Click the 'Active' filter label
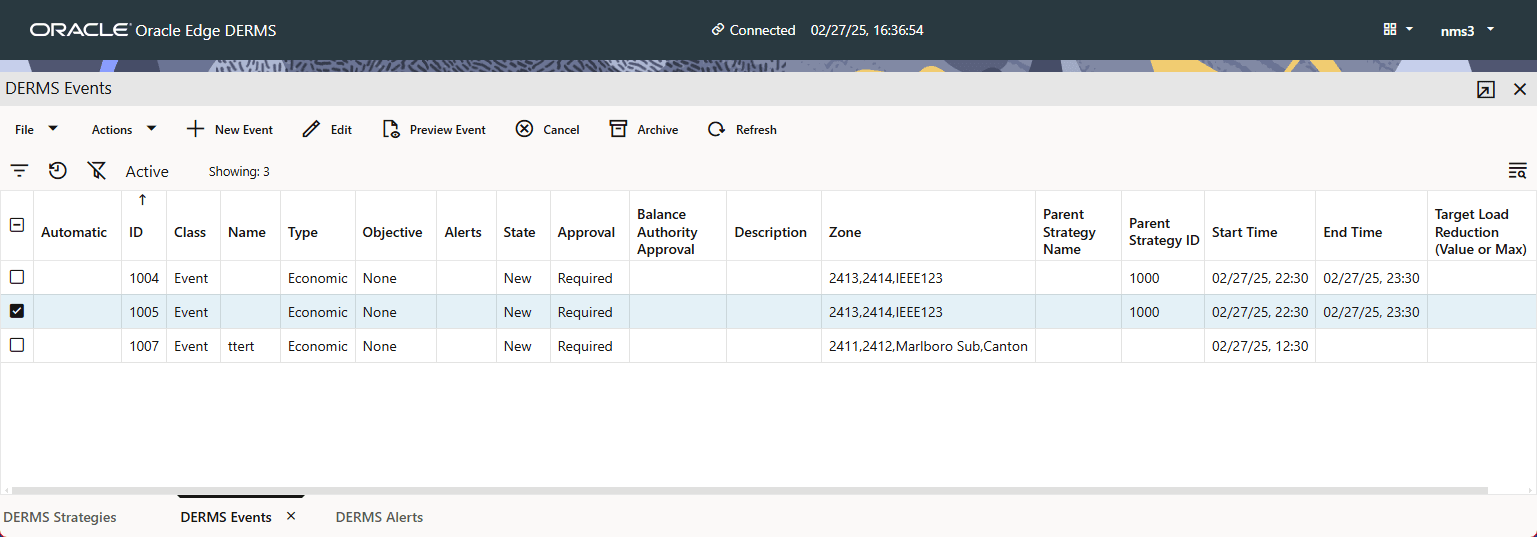This screenshot has height=537, width=1537. pos(147,172)
